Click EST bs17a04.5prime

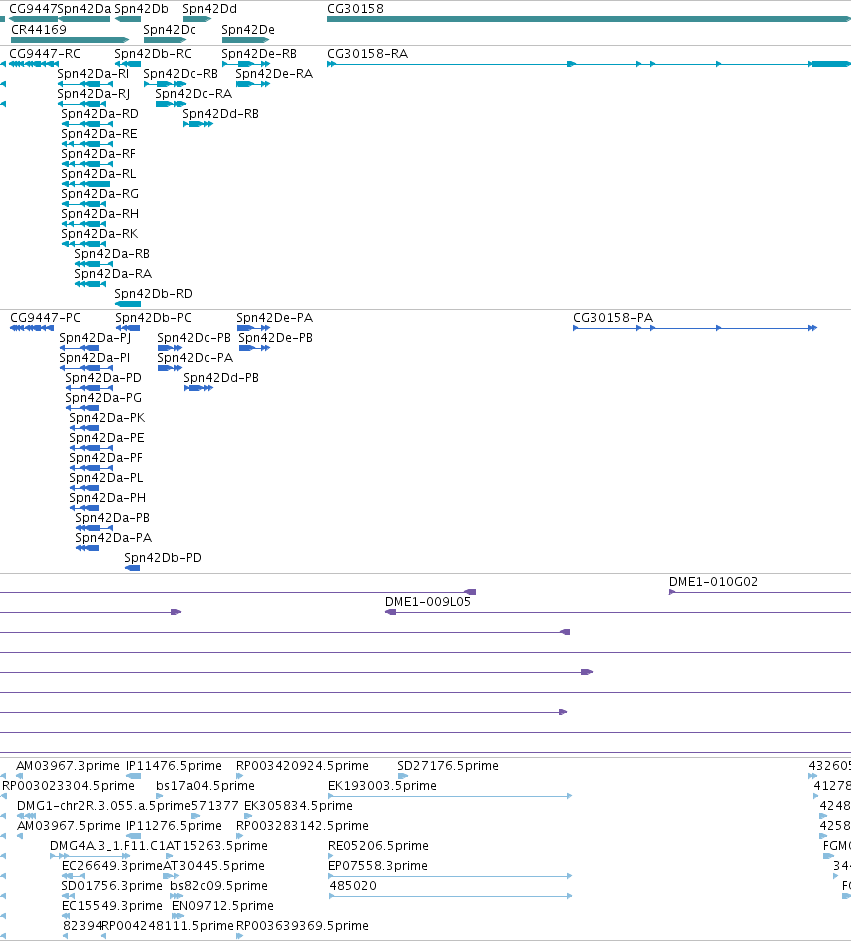point(205,786)
